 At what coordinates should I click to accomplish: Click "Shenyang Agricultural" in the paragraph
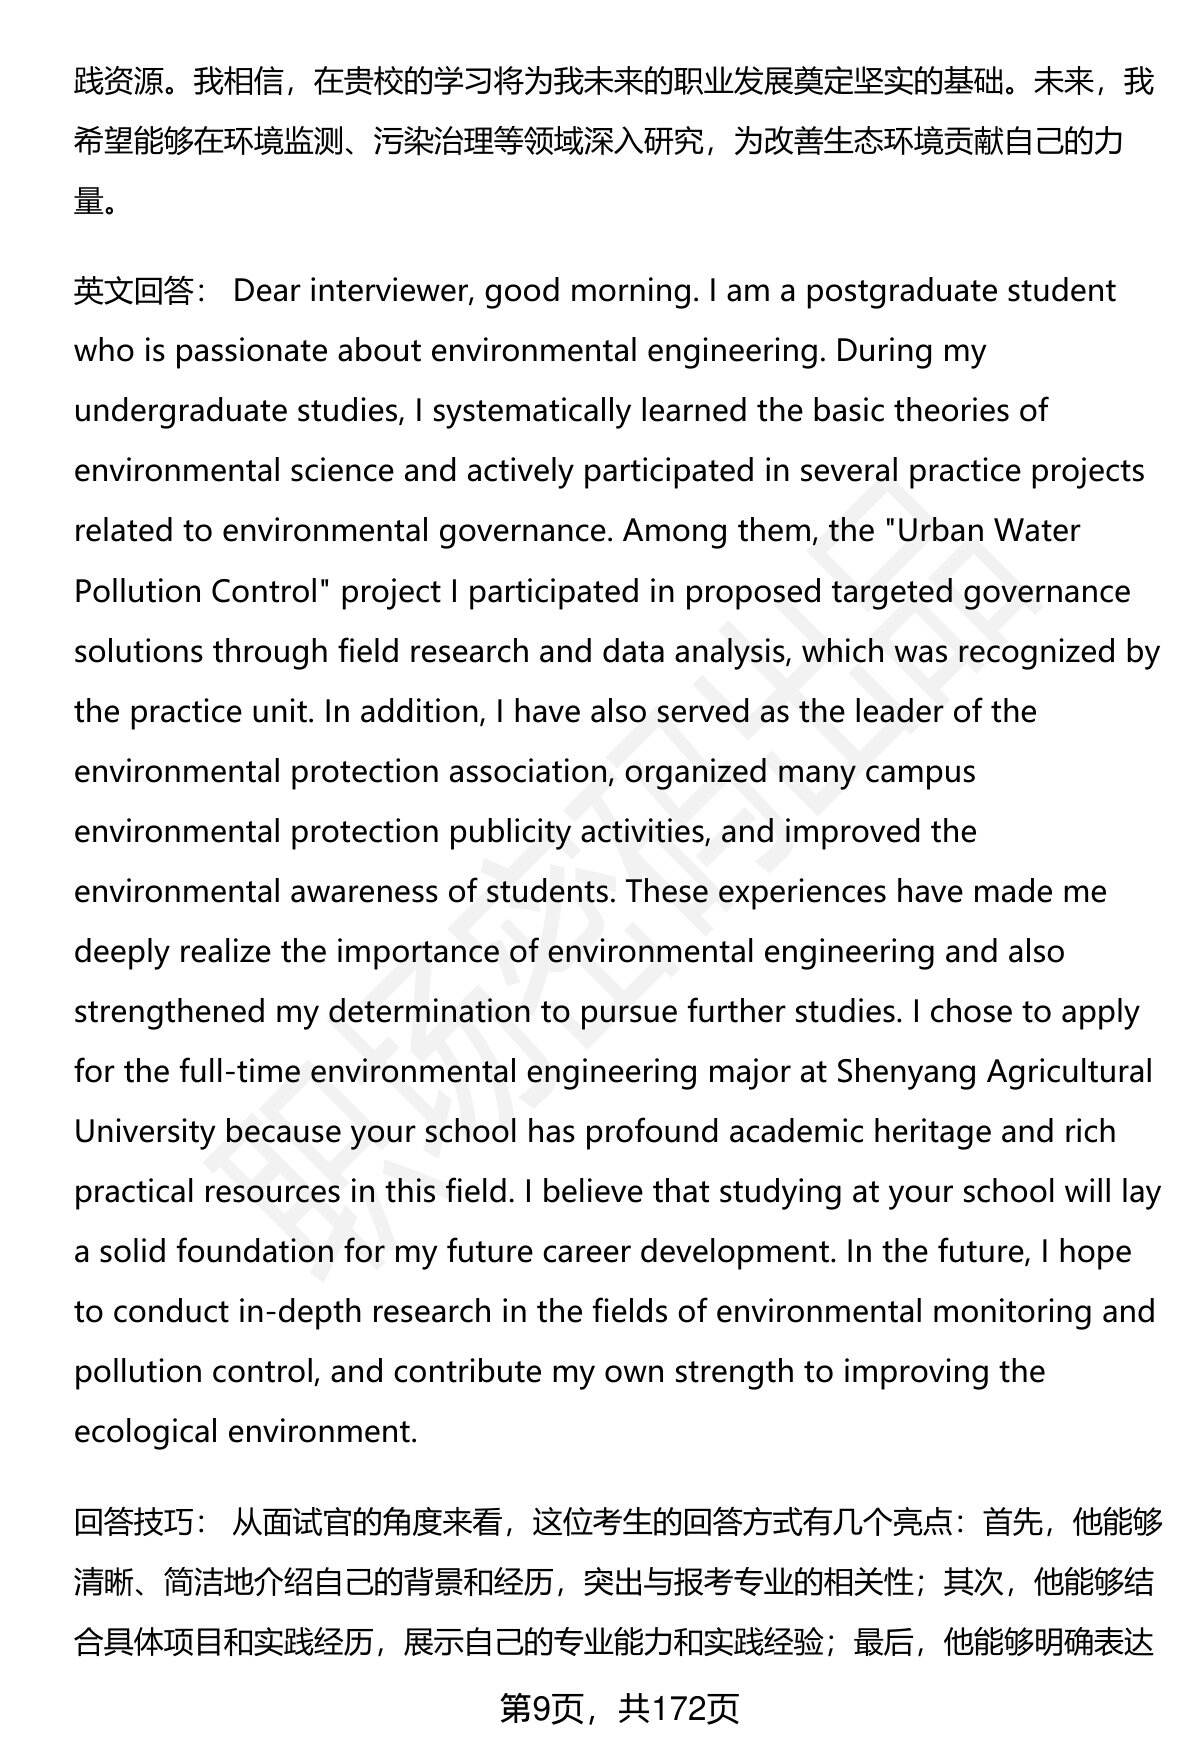(994, 1071)
